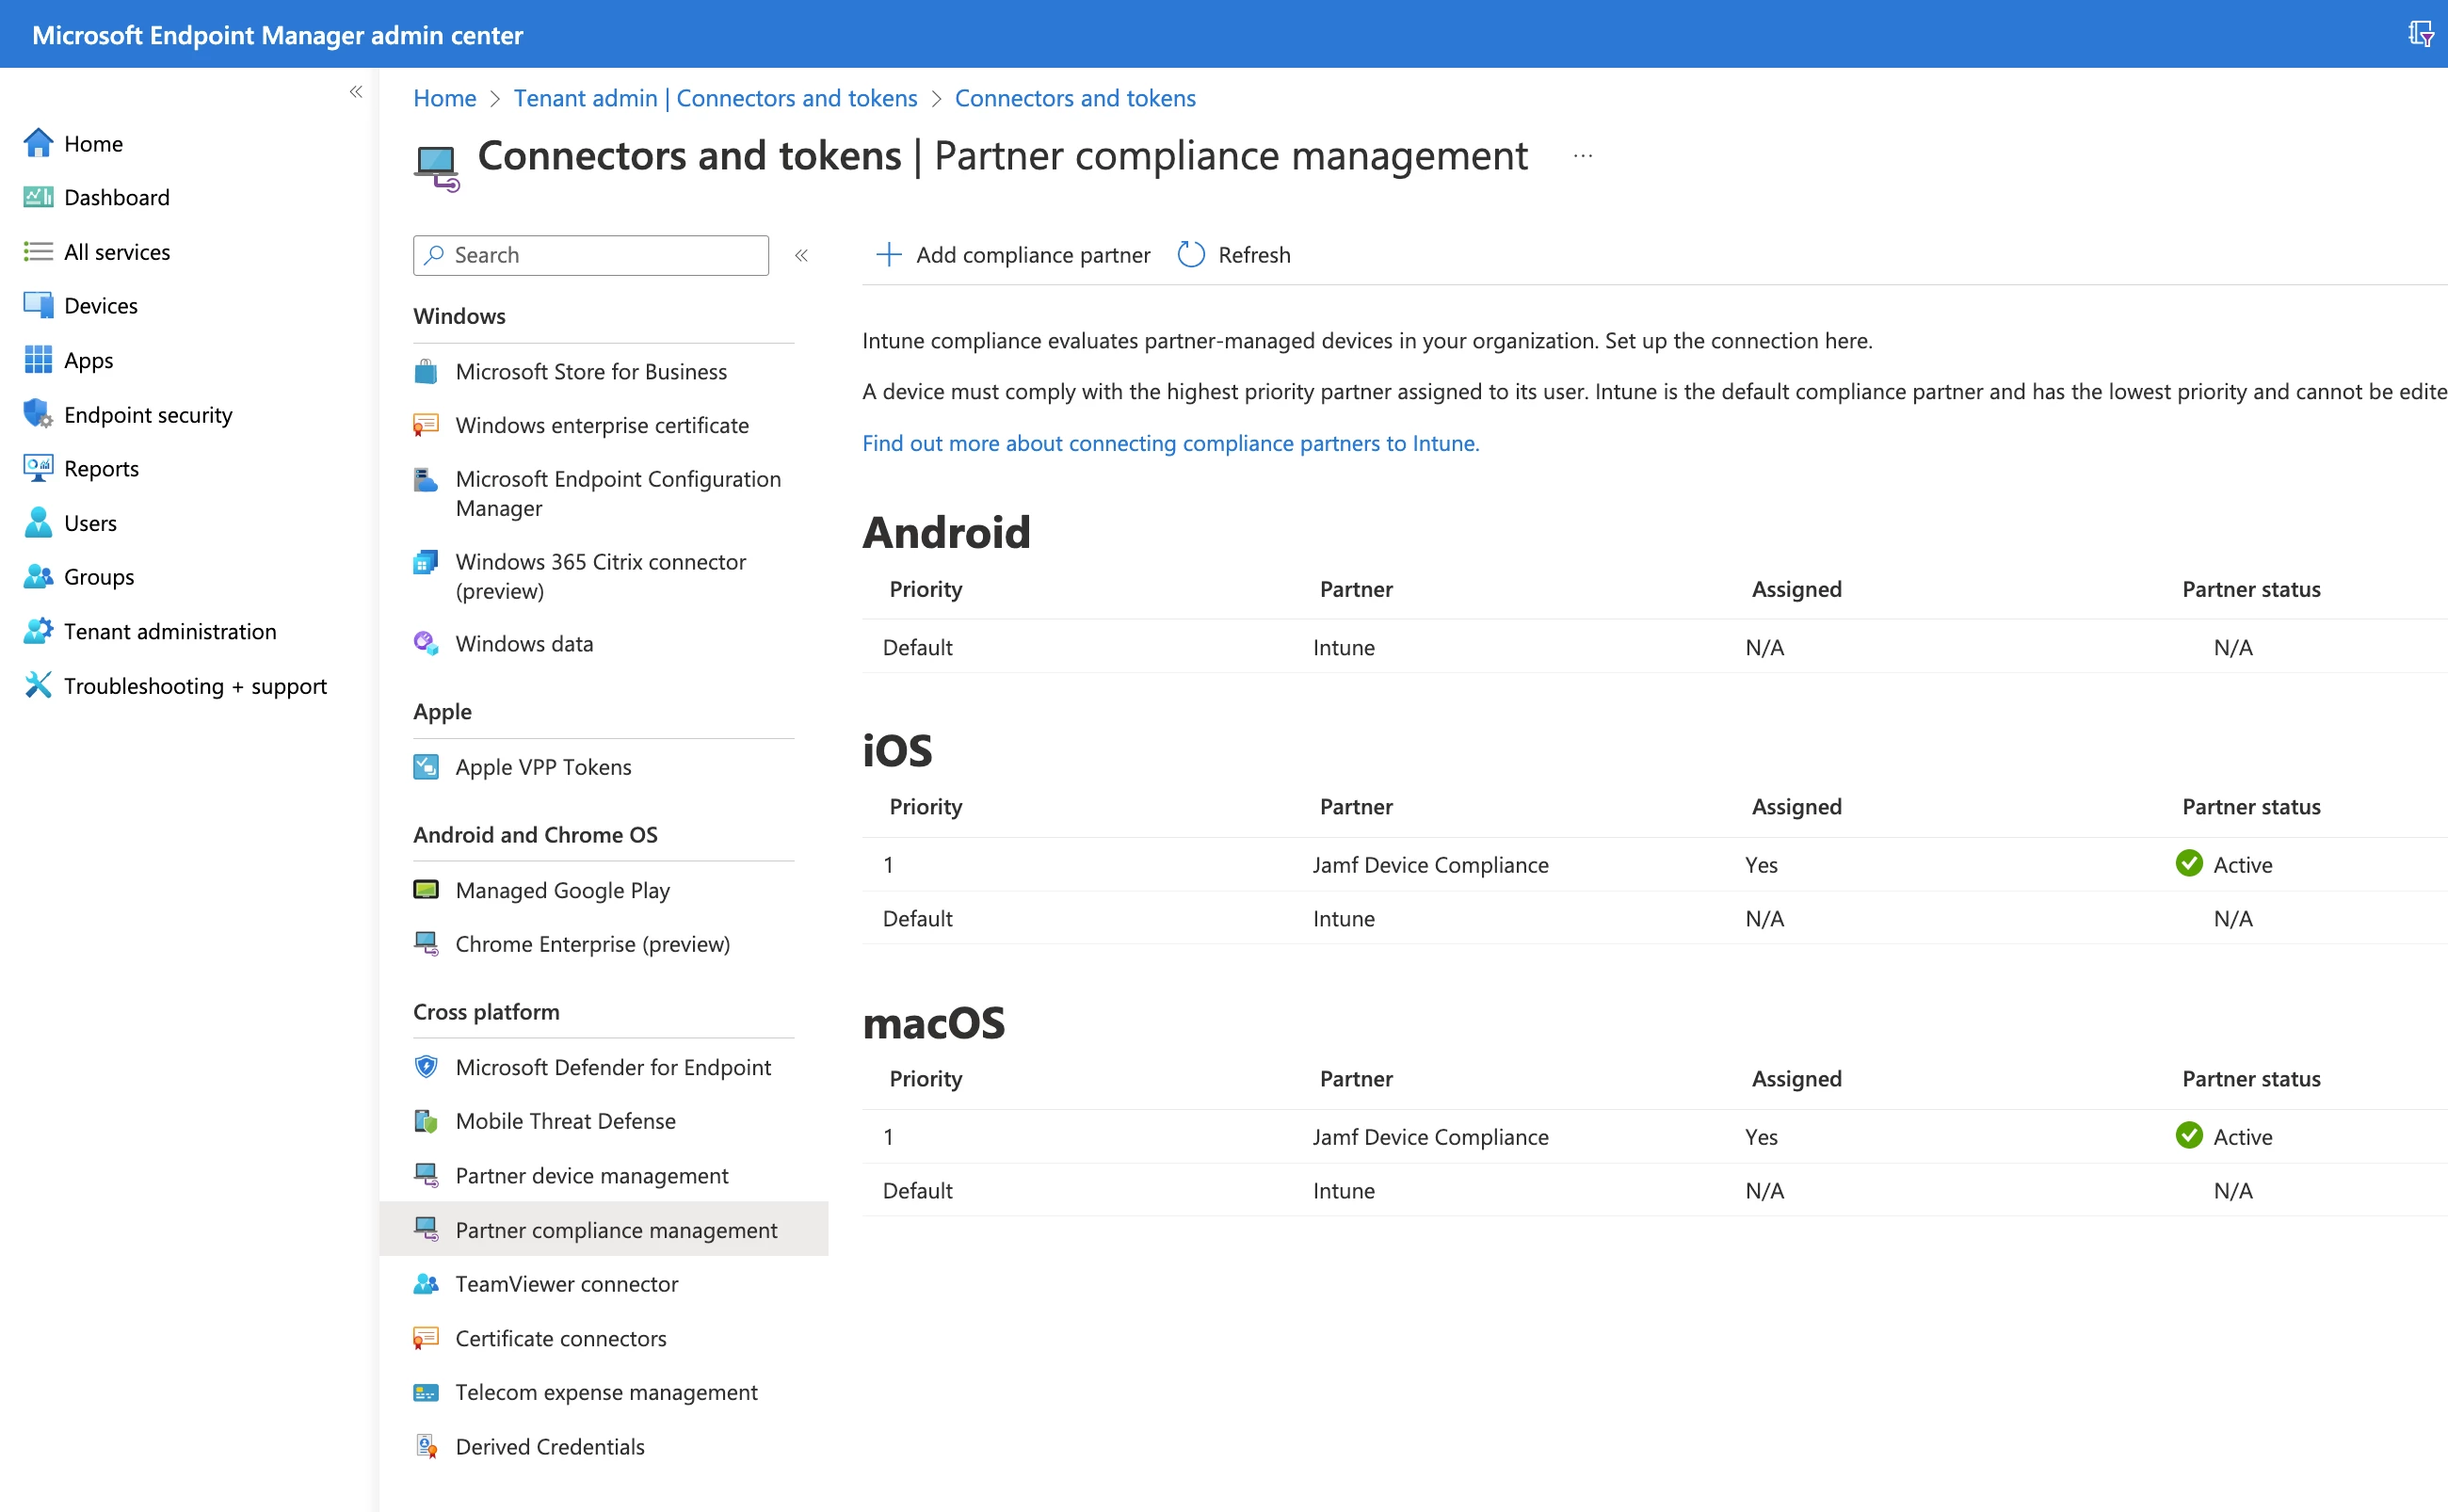Click Priority column header under Android

tap(925, 589)
